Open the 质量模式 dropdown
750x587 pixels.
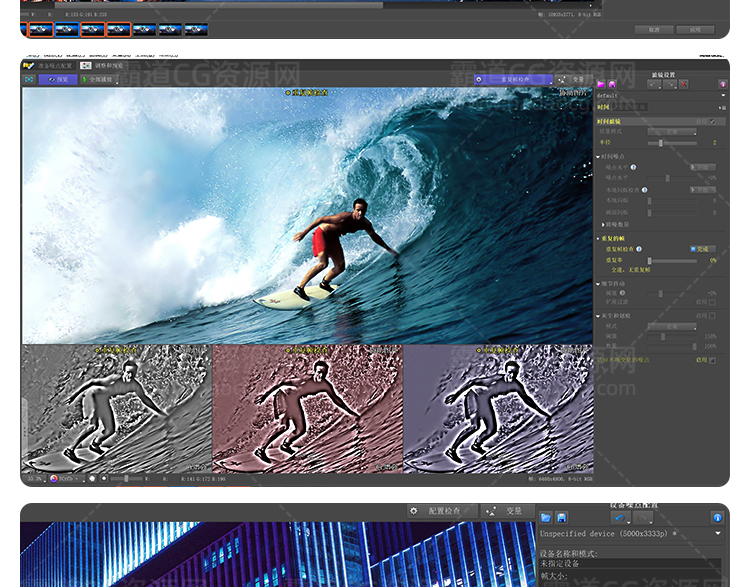click(x=672, y=132)
